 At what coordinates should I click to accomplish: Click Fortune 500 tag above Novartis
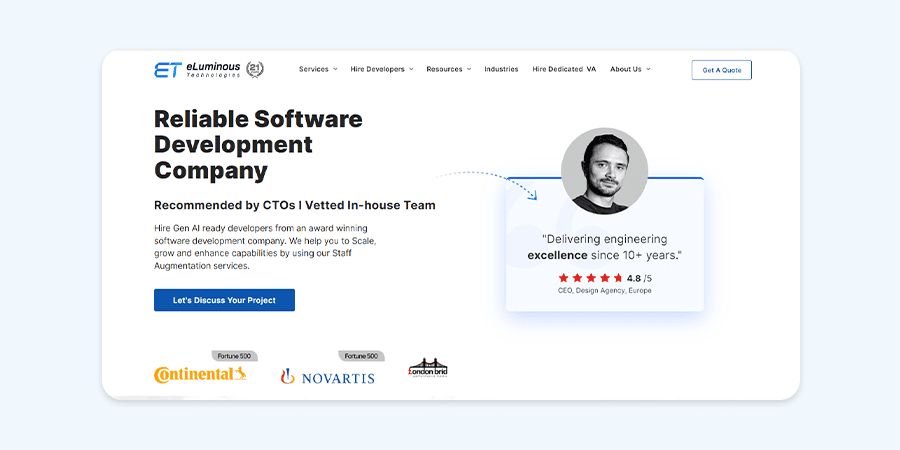point(362,356)
